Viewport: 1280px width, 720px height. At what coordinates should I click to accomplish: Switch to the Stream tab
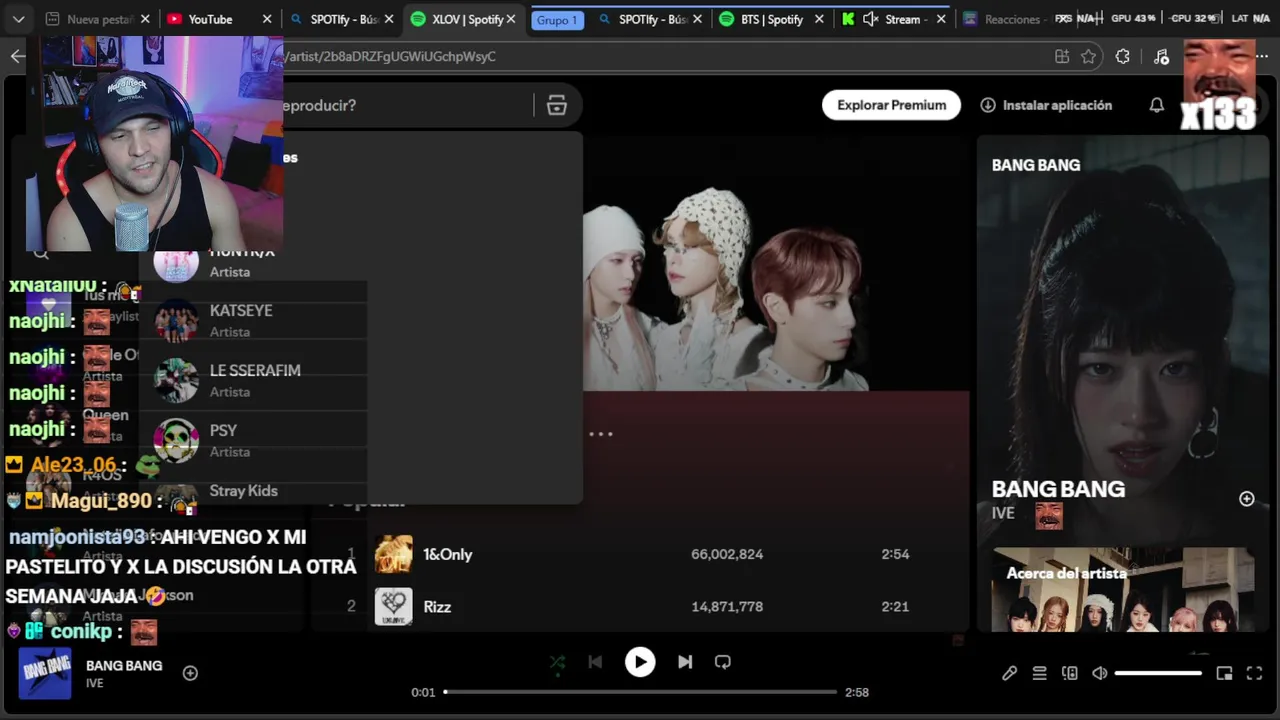902,19
